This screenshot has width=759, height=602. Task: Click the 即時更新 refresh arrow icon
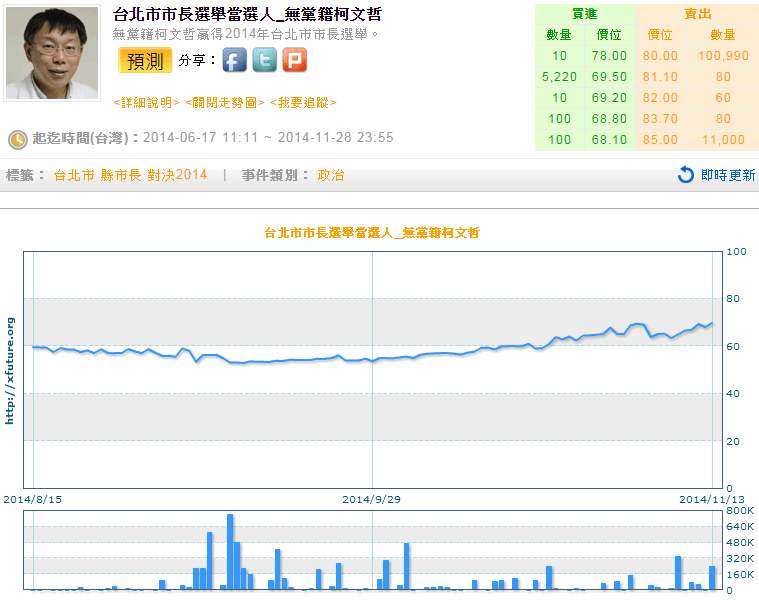(x=685, y=175)
